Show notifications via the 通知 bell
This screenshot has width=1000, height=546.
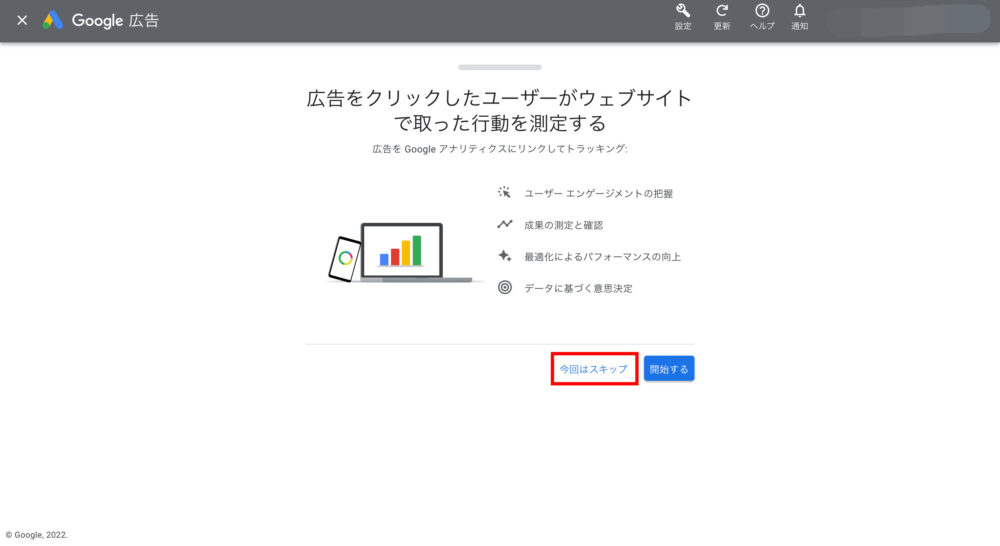(x=800, y=12)
